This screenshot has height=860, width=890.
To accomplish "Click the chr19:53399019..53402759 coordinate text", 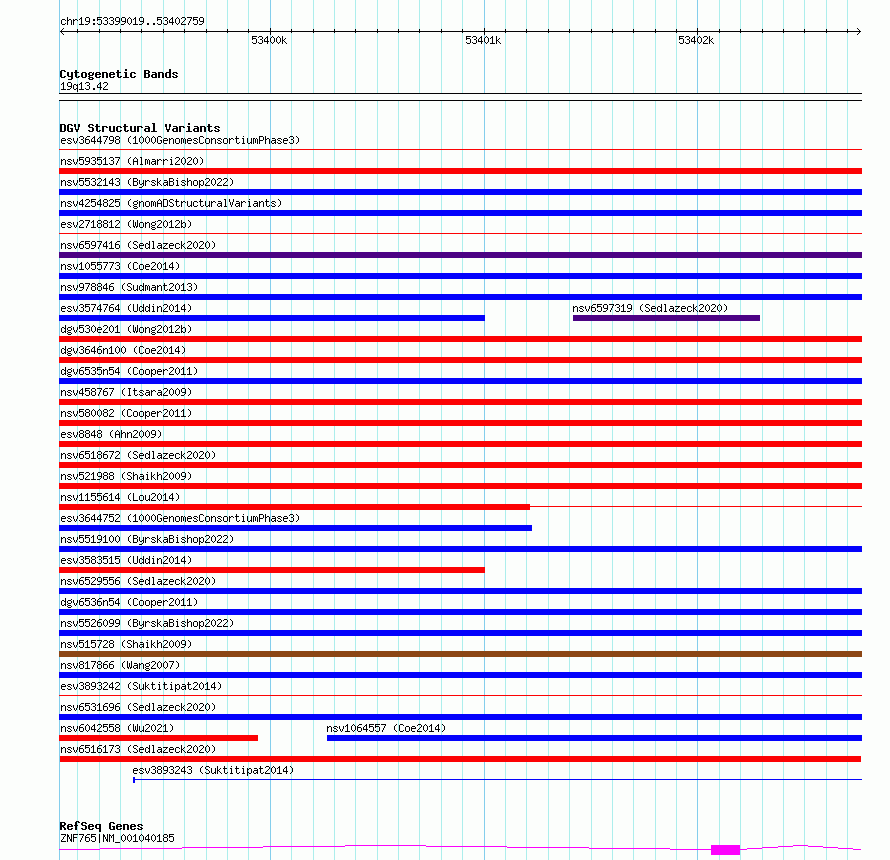I will (x=132, y=22).
